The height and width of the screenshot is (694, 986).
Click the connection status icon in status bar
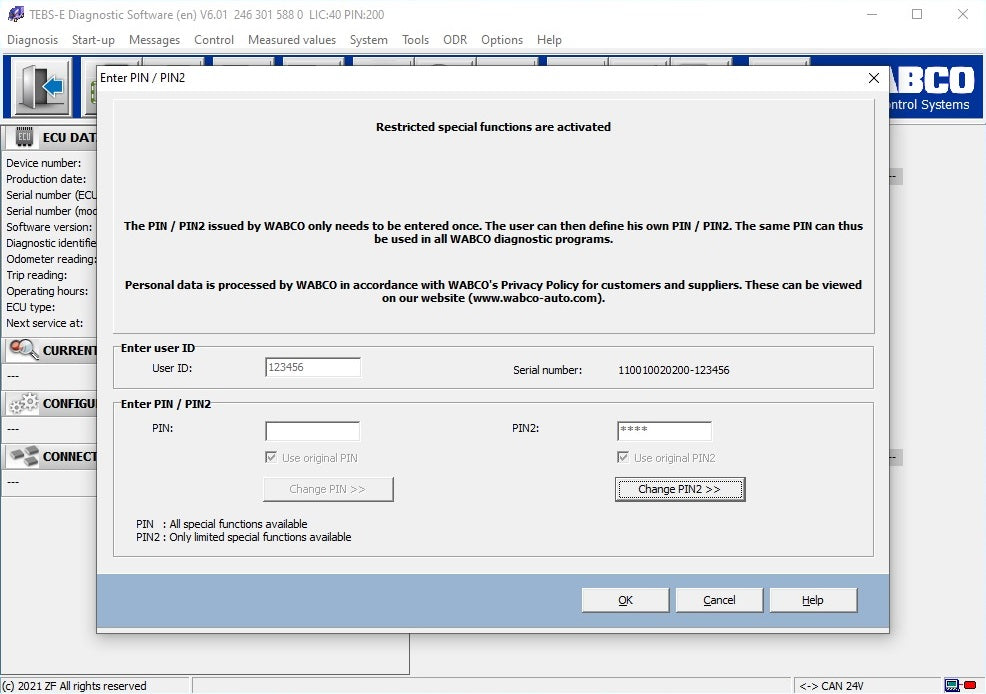961,685
